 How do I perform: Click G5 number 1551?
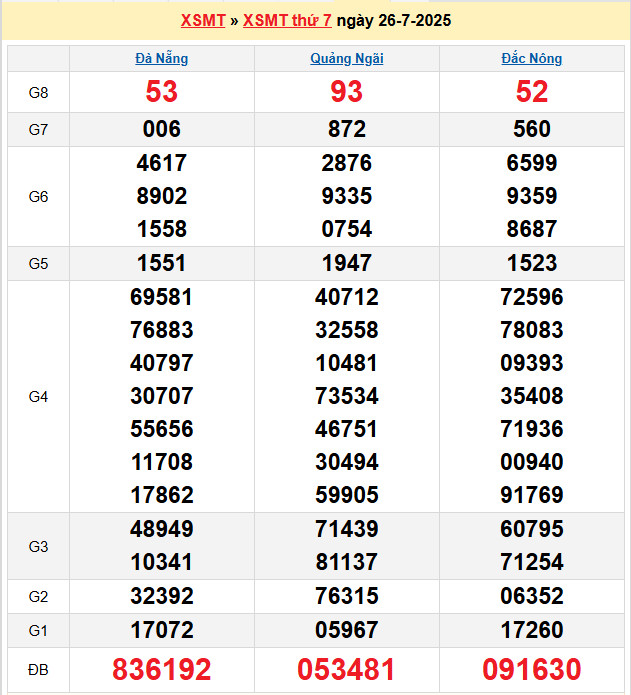(x=162, y=263)
